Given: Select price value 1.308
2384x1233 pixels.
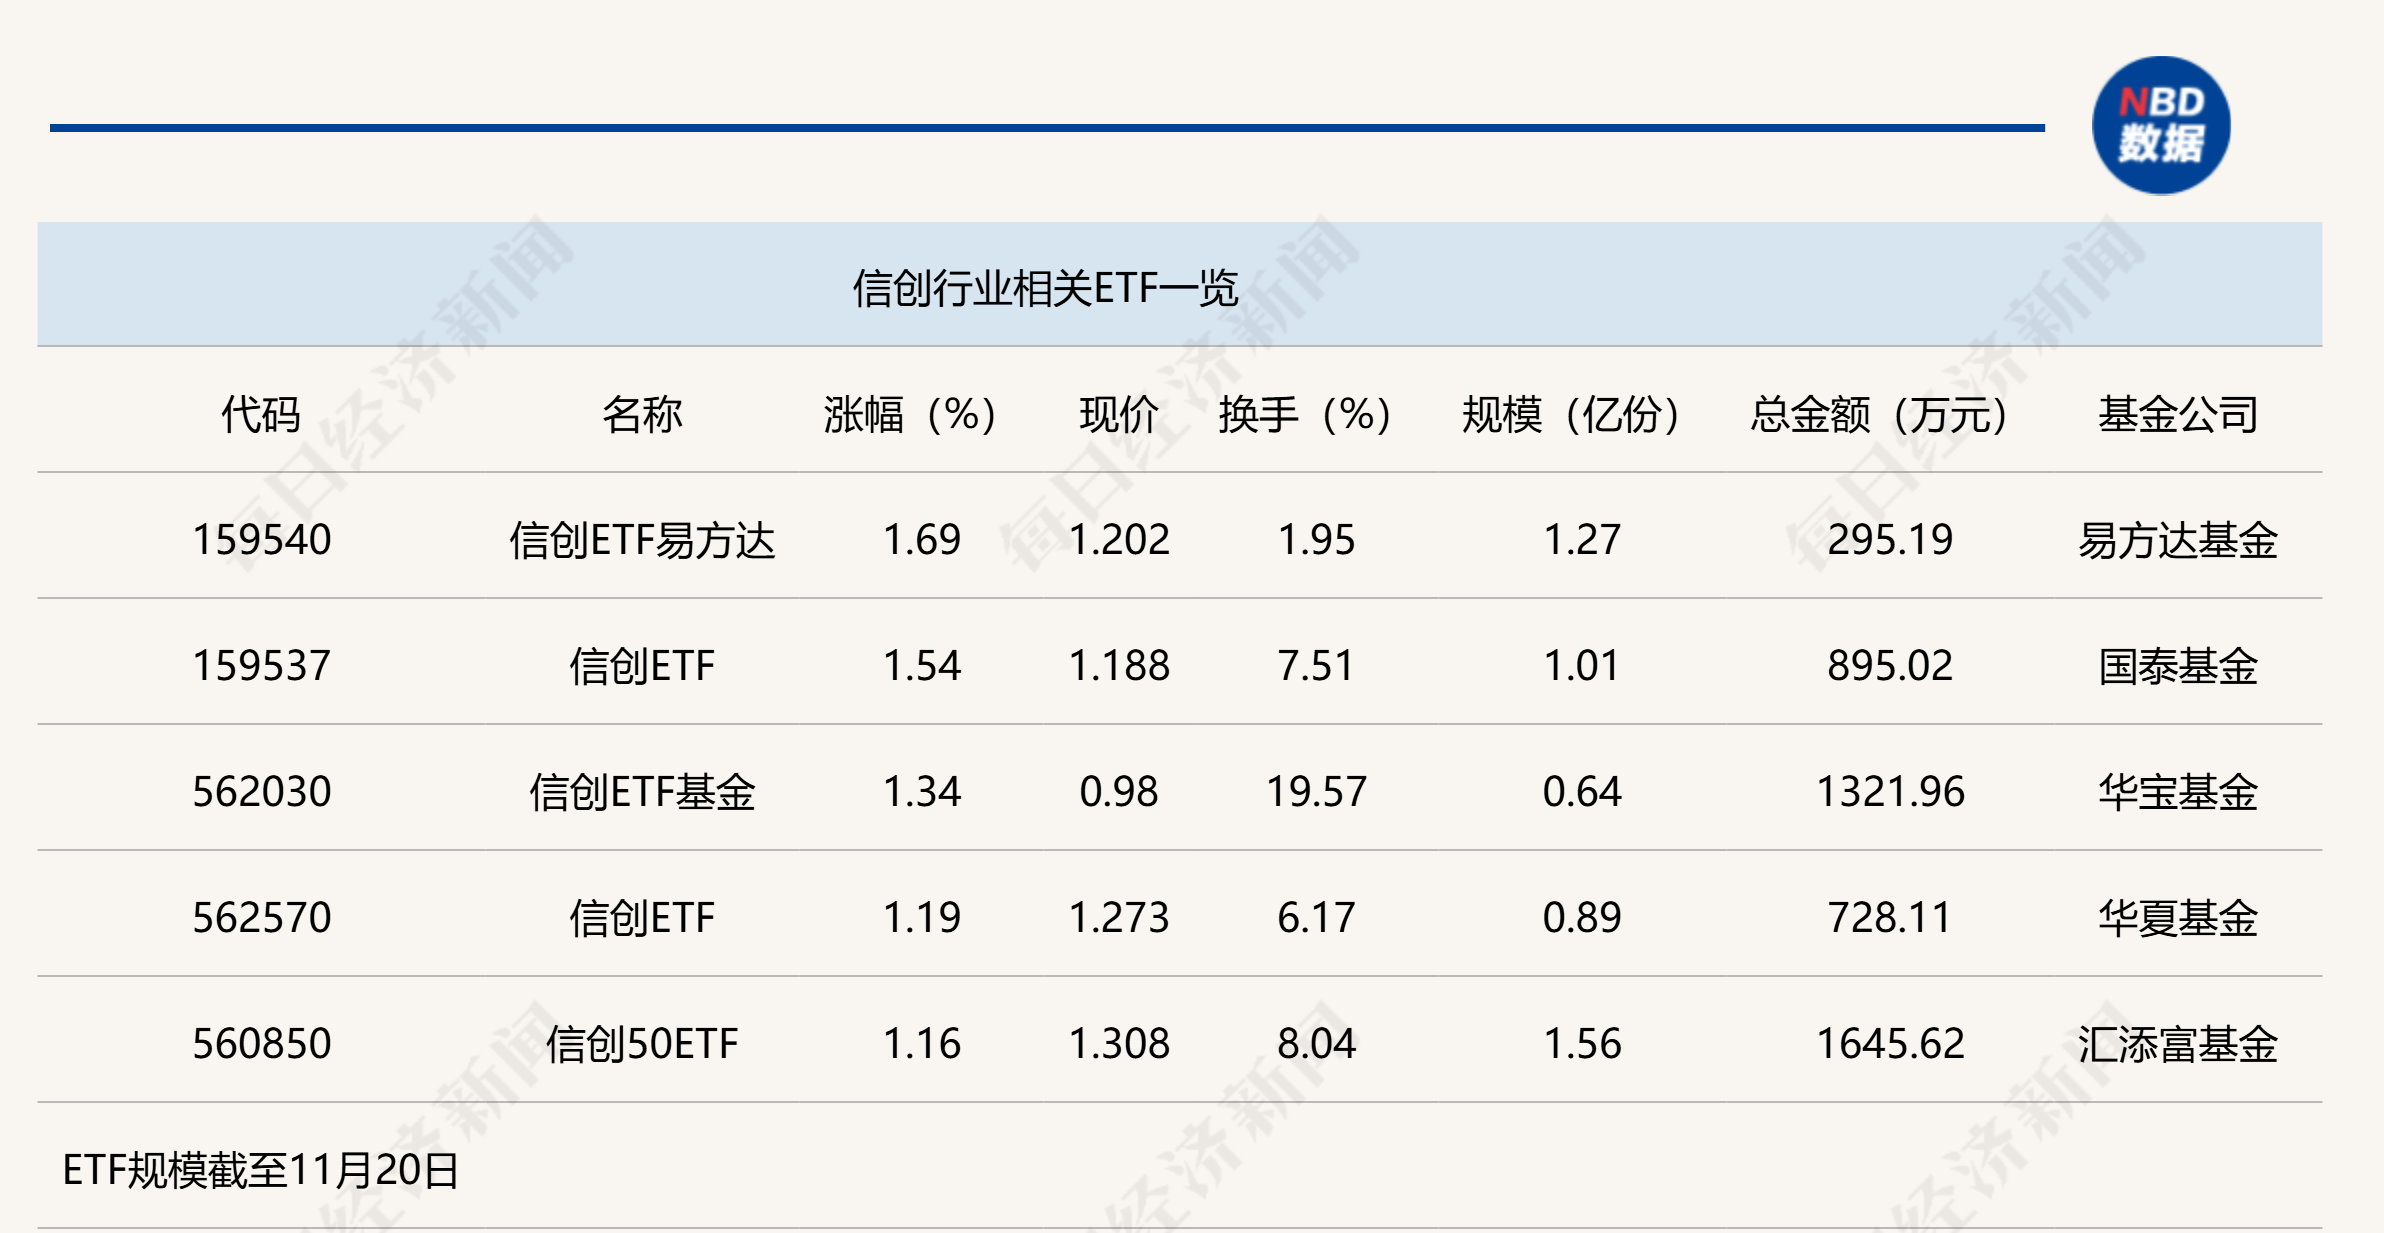Looking at the screenshot, I should tap(1119, 1044).
